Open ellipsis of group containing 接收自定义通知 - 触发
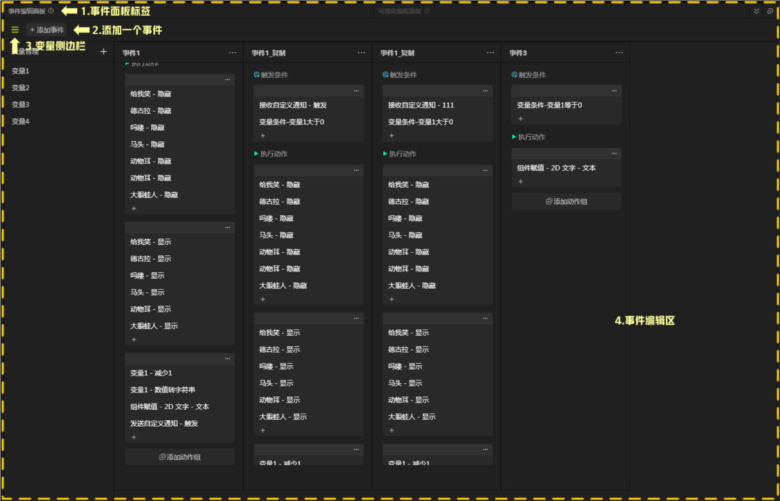 pos(356,91)
